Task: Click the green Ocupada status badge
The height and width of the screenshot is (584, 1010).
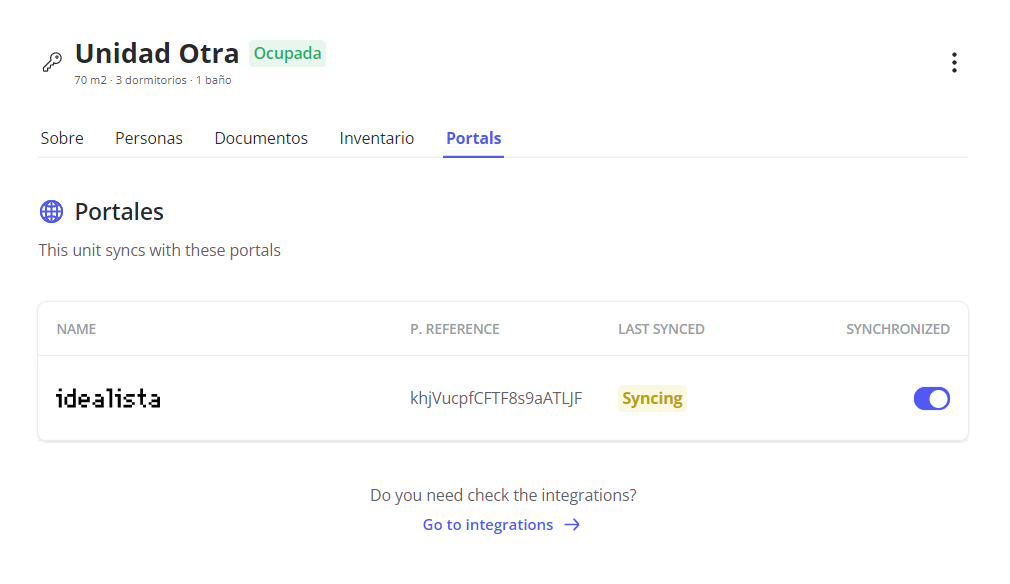Action: coord(287,54)
